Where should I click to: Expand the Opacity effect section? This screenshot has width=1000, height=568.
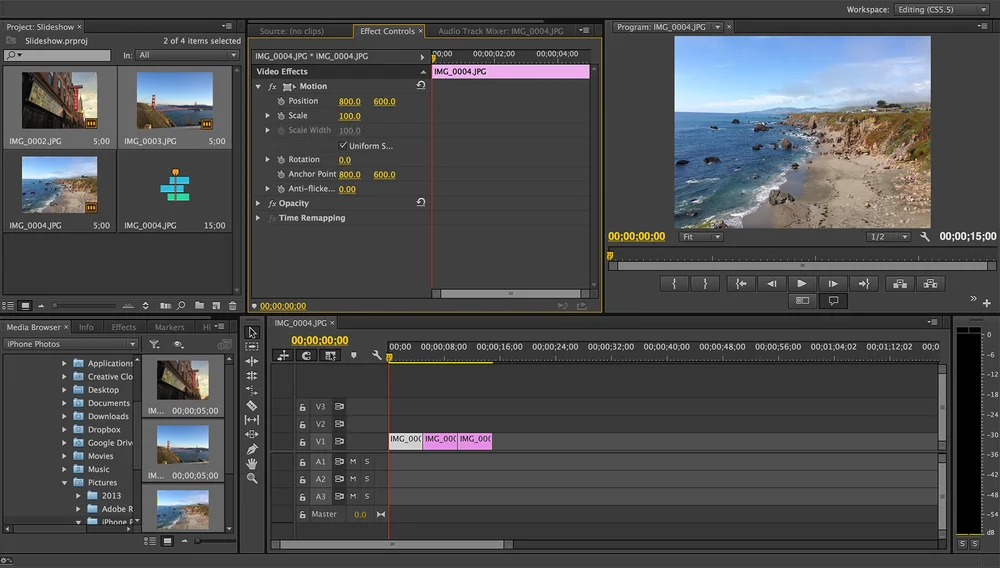(x=258, y=203)
